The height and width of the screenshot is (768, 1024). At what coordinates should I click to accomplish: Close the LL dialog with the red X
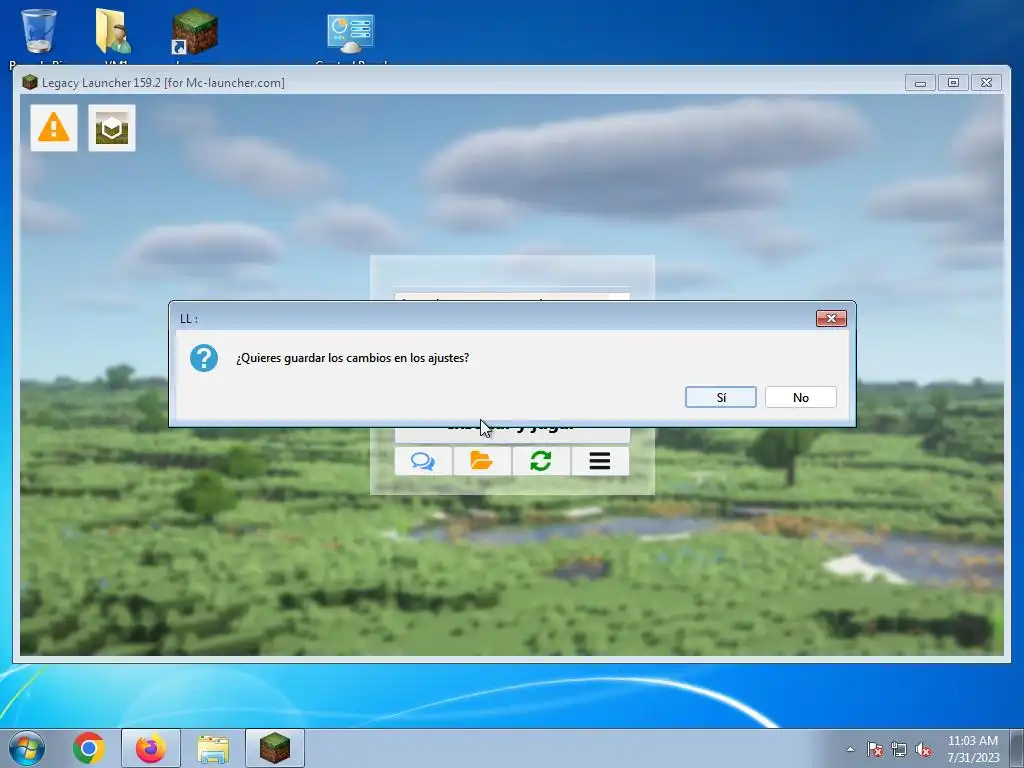(831, 318)
